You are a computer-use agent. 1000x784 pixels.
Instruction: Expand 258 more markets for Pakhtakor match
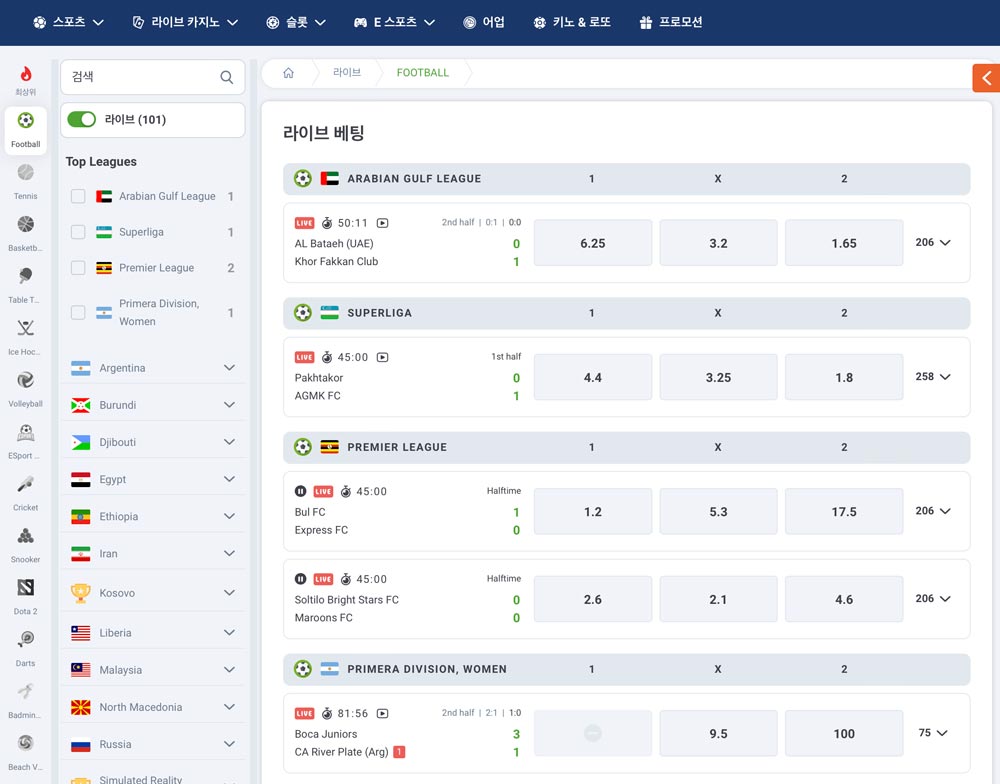coord(933,376)
